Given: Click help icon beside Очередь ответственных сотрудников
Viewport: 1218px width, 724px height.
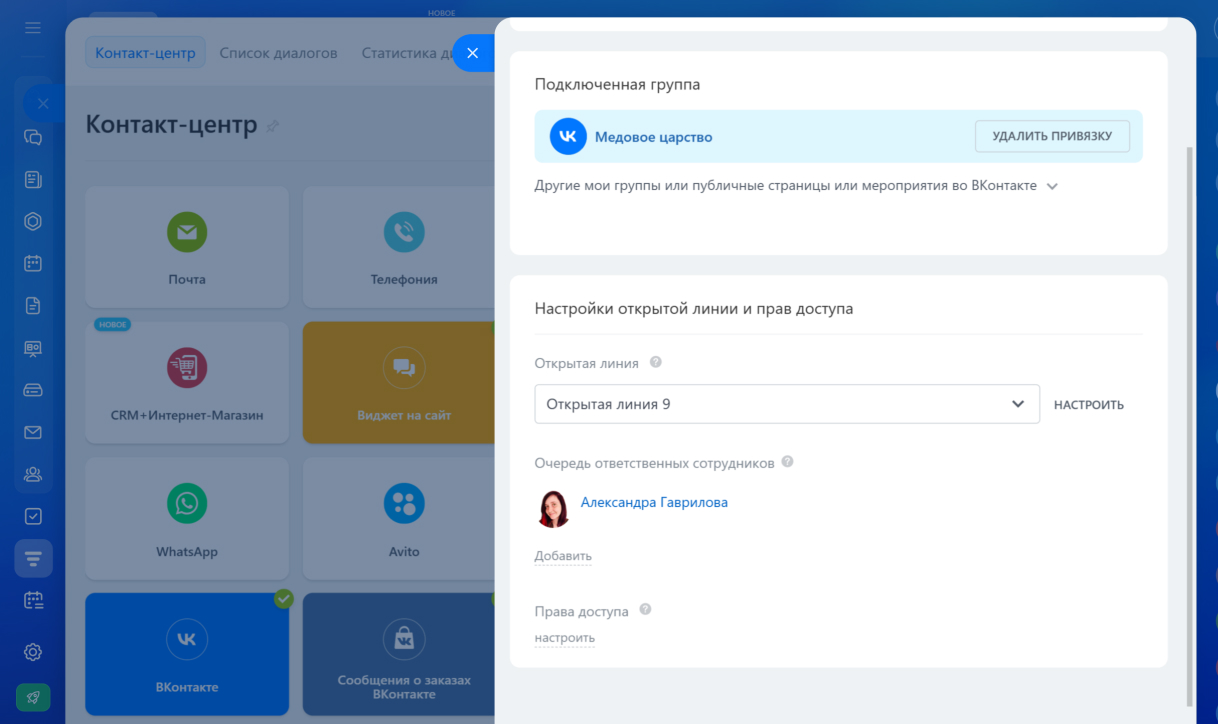Looking at the screenshot, I should tap(788, 462).
